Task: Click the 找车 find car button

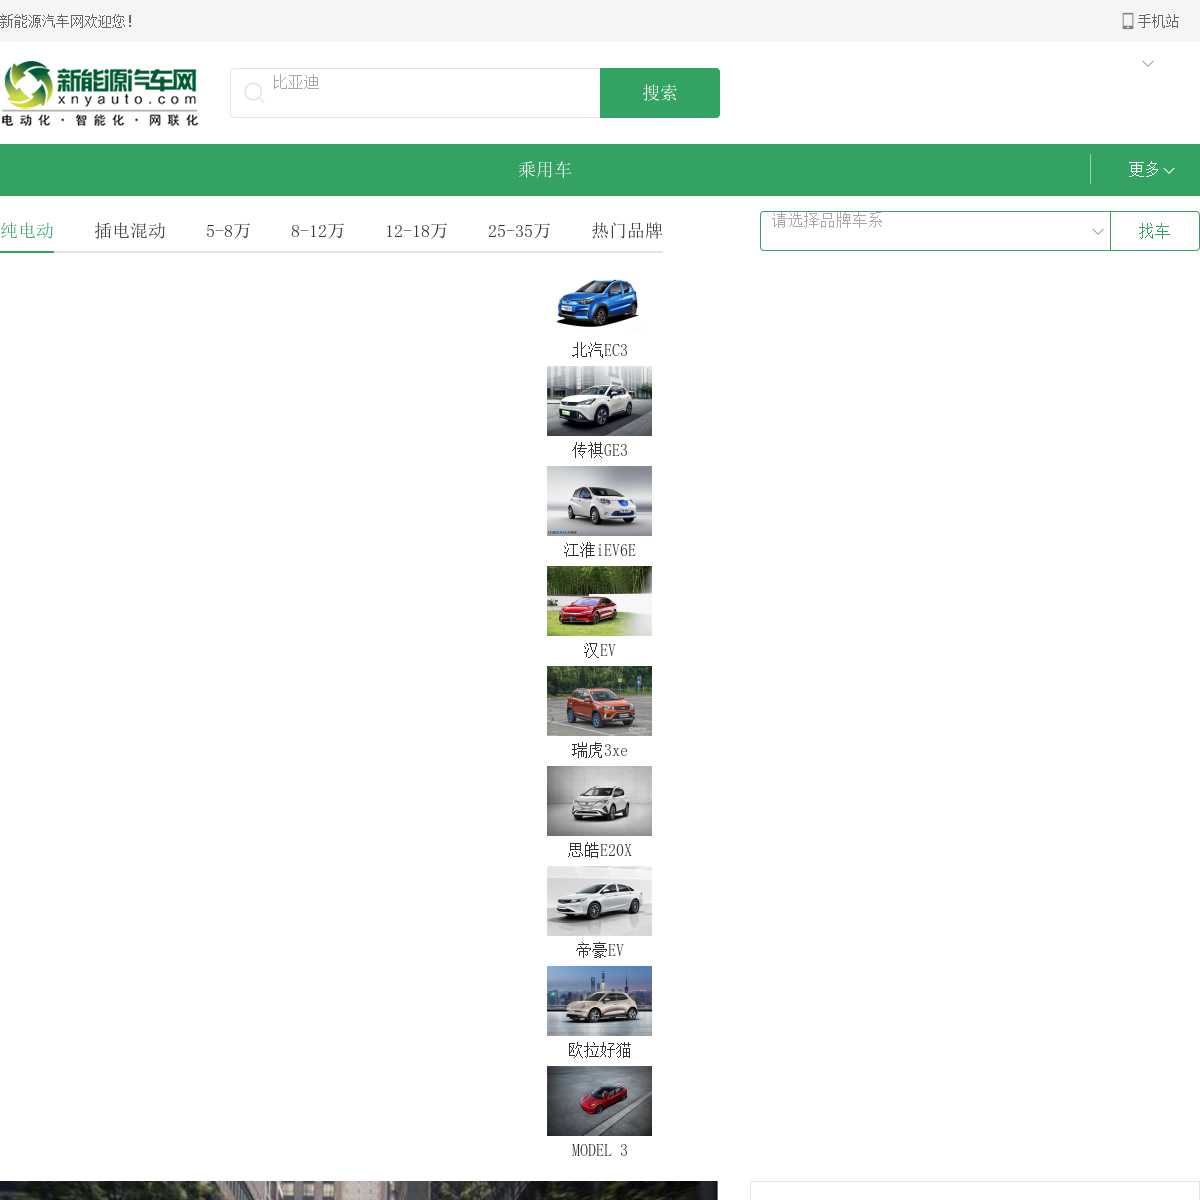Action: pyautogui.click(x=1154, y=231)
